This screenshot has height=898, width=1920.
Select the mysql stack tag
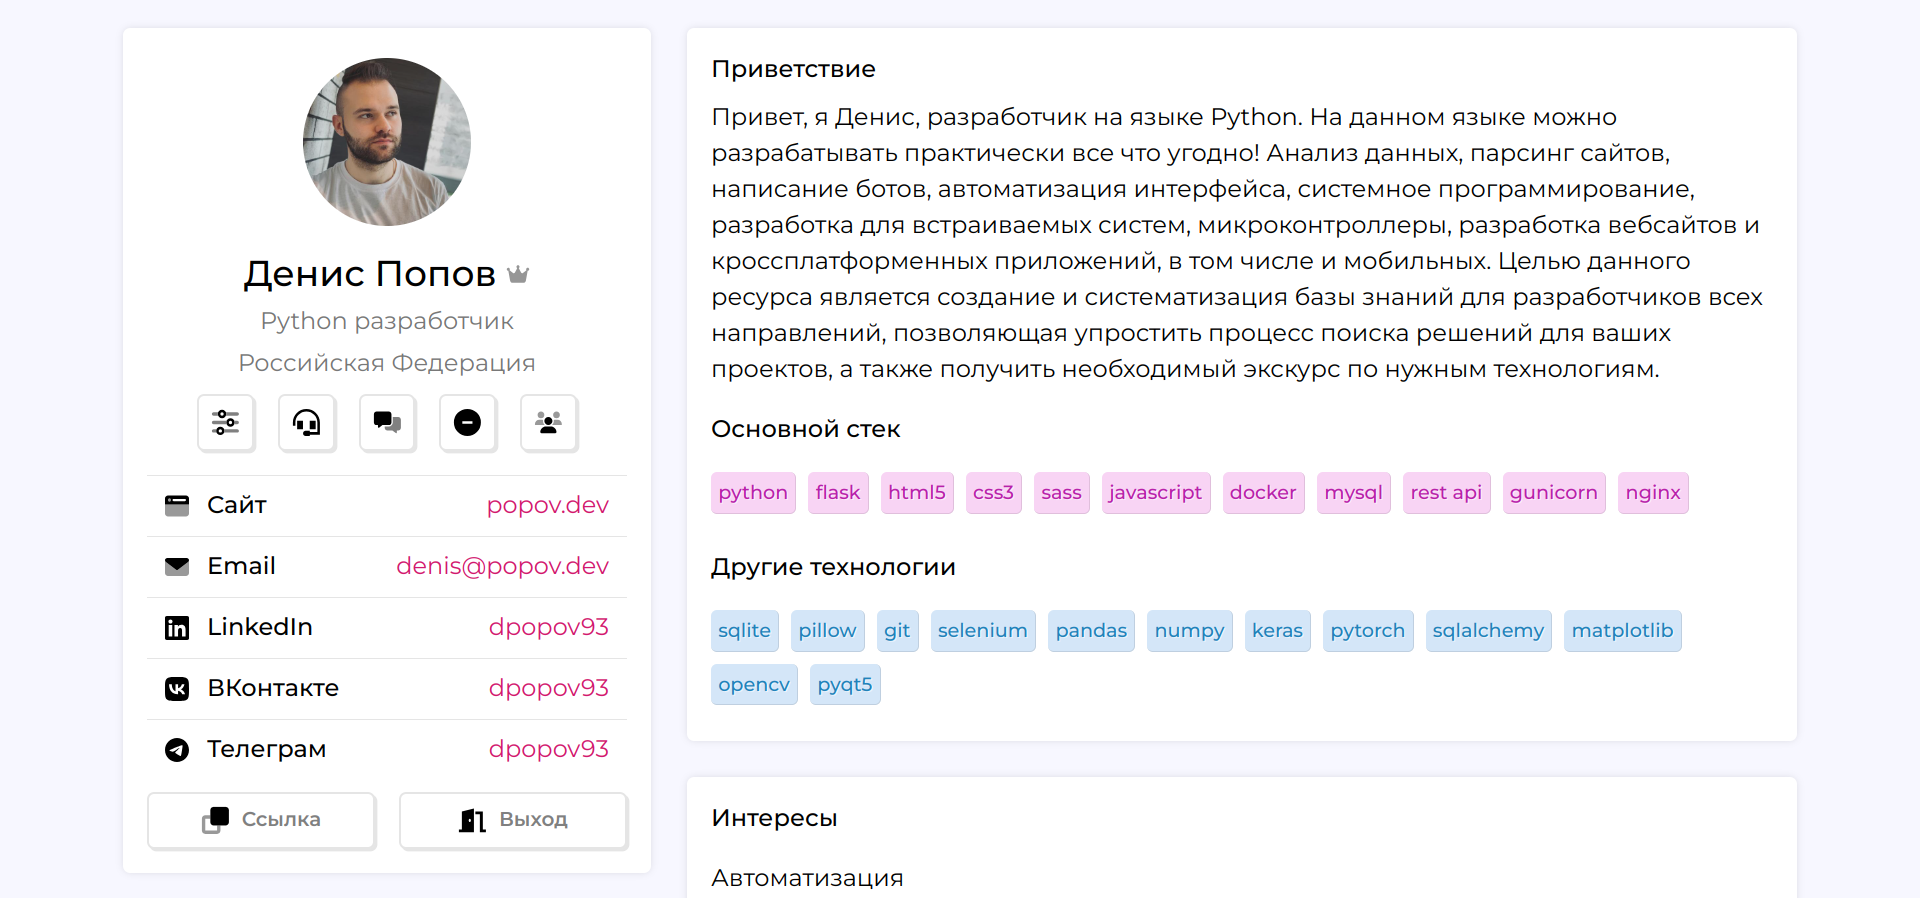1354,493
